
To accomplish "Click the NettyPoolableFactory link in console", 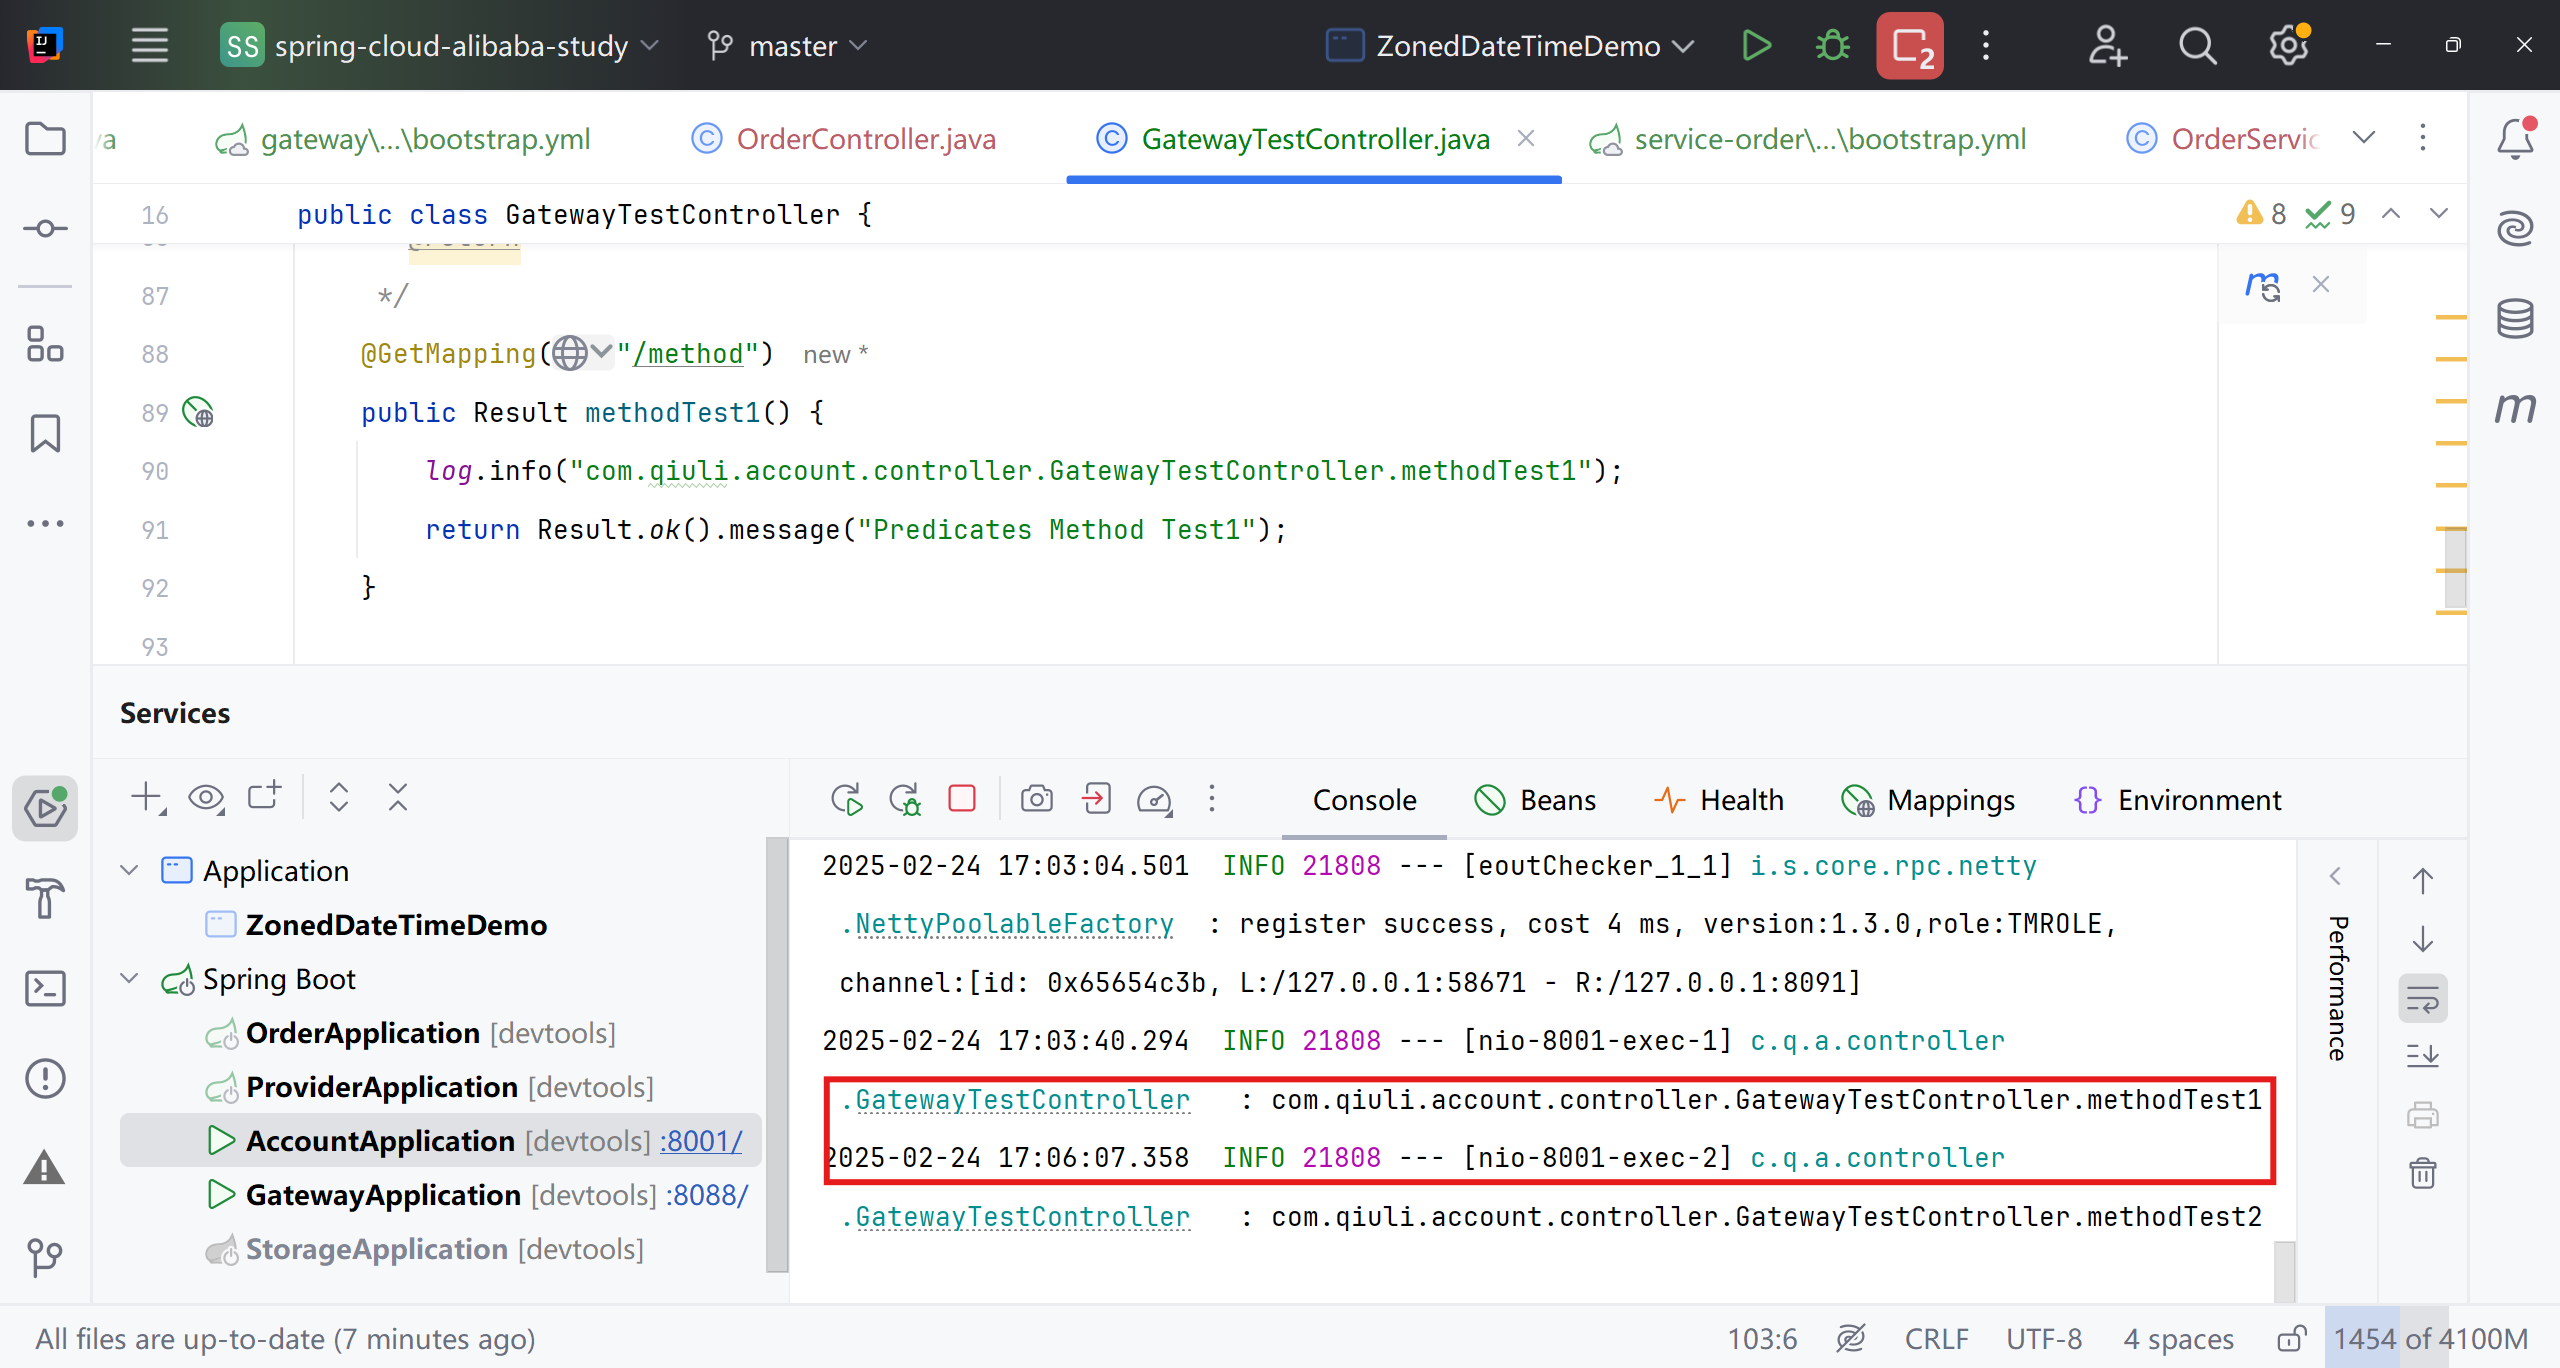I will click(x=1014, y=924).
